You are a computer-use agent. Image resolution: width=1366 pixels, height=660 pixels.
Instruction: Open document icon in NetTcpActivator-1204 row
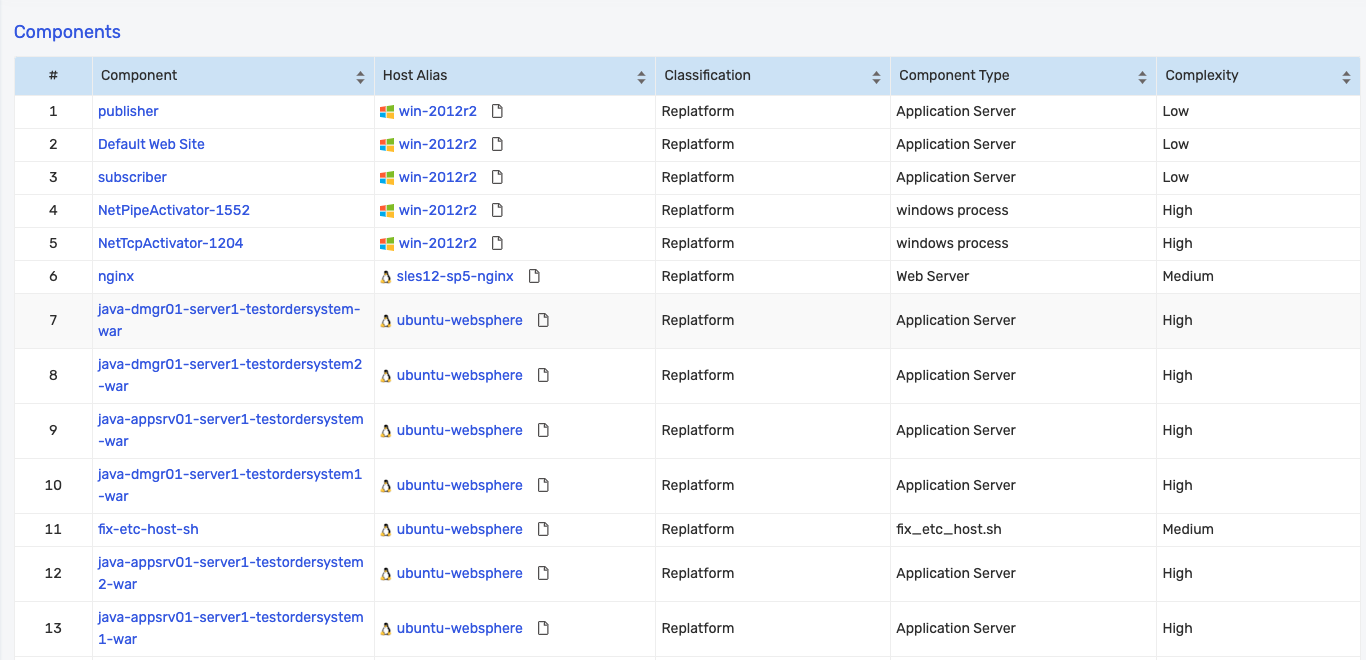pyautogui.click(x=497, y=243)
